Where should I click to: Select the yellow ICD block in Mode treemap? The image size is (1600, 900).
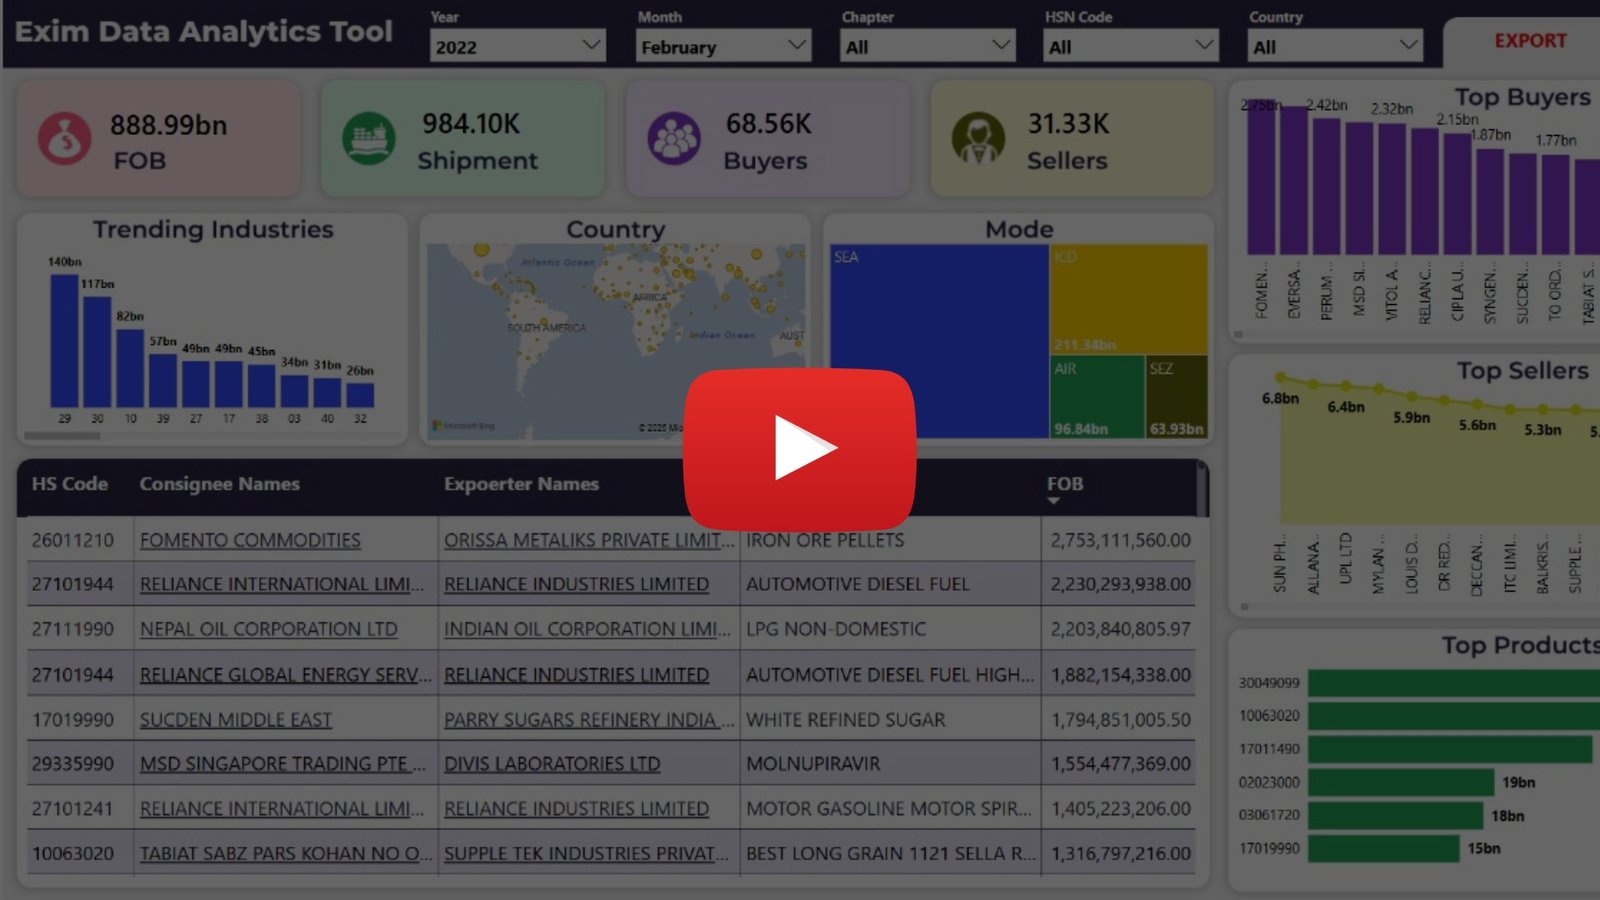tap(1128, 299)
